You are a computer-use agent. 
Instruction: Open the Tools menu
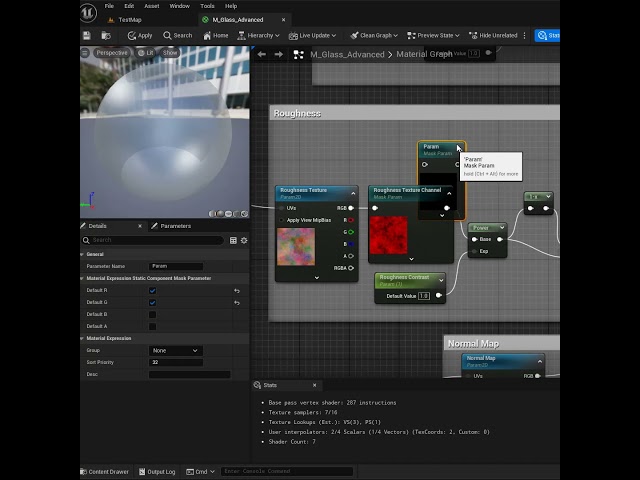tap(207, 6)
